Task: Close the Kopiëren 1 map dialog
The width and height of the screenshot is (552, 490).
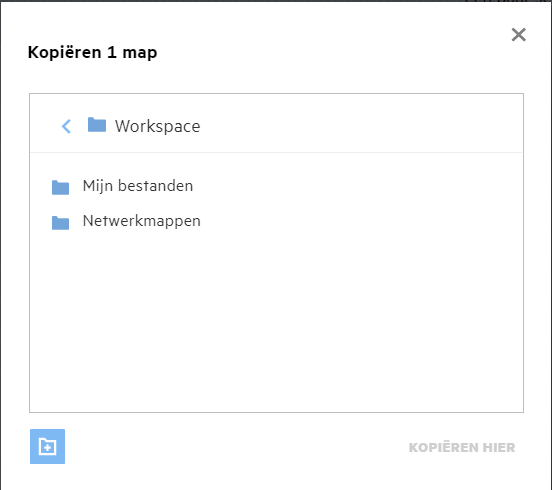Action: pyautogui.click(x=519, y=34)
